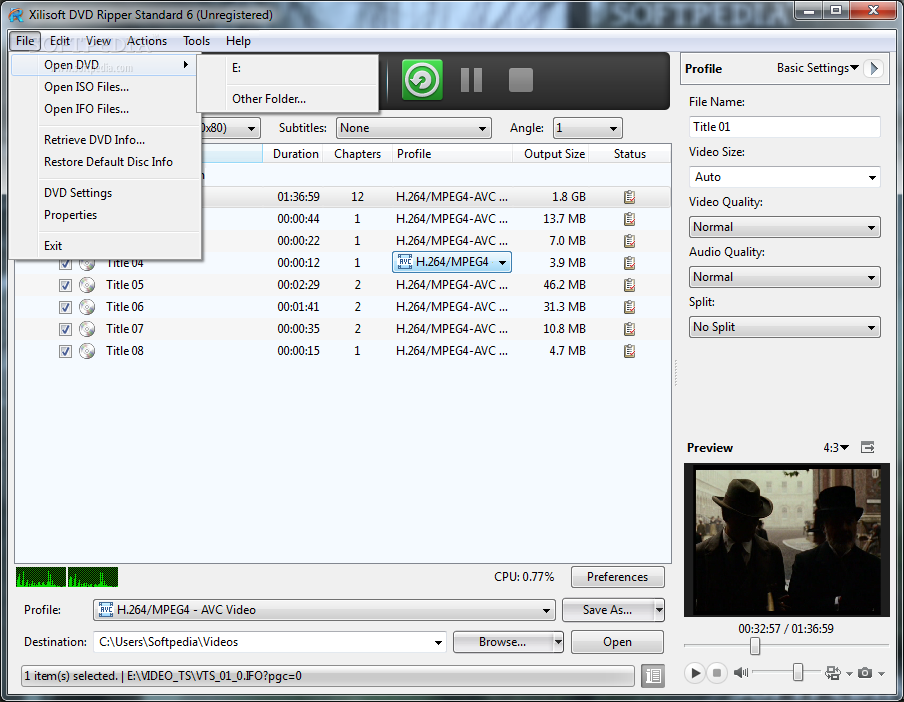Click the Open destination button
The image size is (904, 702).
point(617,642)
